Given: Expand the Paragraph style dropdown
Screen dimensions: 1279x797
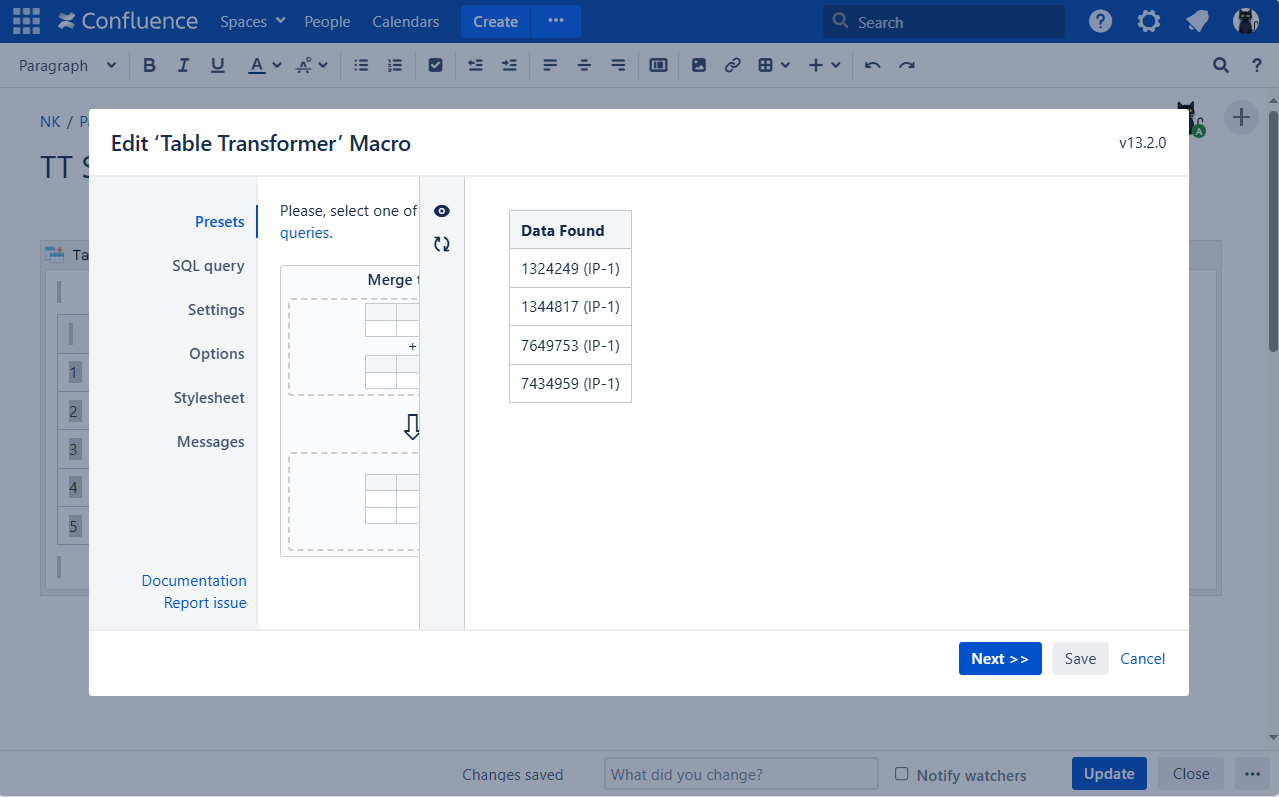Looking at the screenshot, I should pyautogui.click(x=67, y=65).
